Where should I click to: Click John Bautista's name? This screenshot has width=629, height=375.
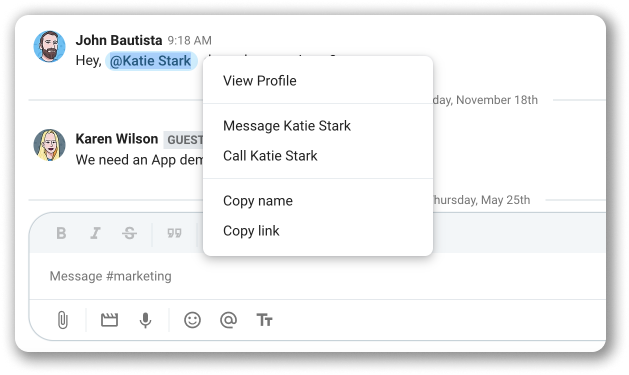click(119, 40)
